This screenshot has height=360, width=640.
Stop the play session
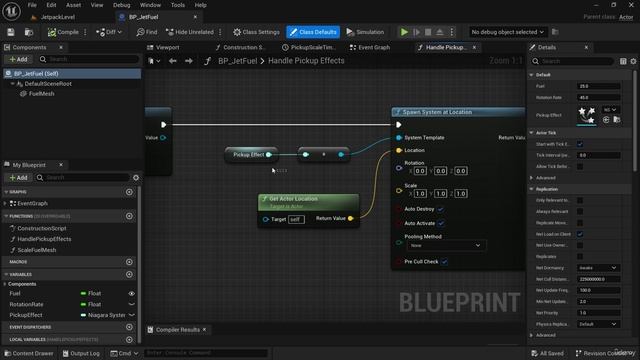[x=428, y=32]
